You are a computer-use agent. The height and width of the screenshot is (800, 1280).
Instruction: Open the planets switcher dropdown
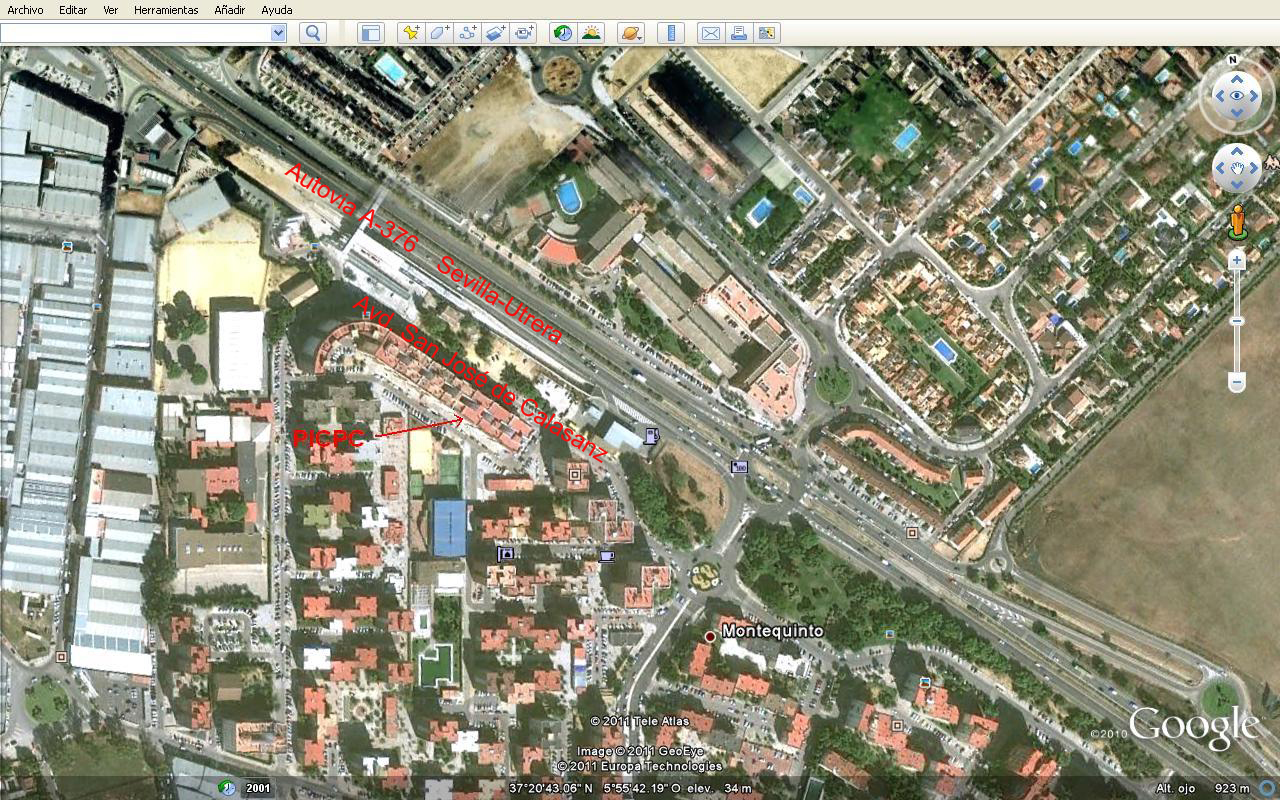coord(631,33)
